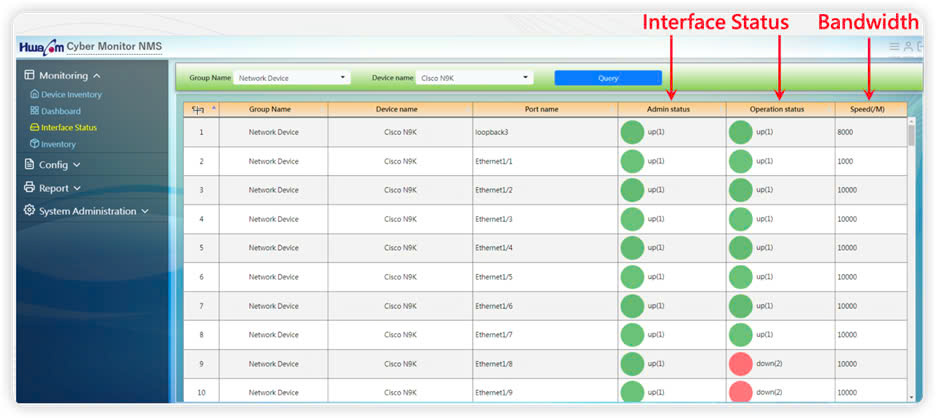This screenshot has height=418, width=936.
Task: Click the red down status indicator for Ethernet1/8
Action: coord(740,364)
